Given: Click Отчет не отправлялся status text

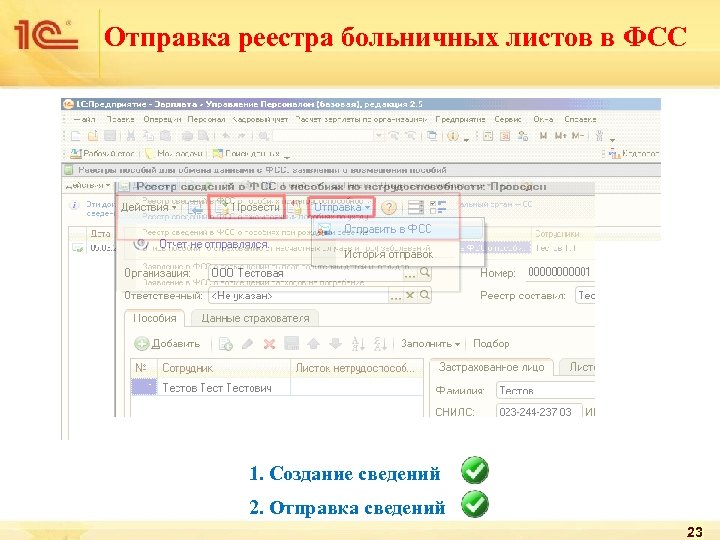Looking at the screenshot, I should (x=214, y=244).
